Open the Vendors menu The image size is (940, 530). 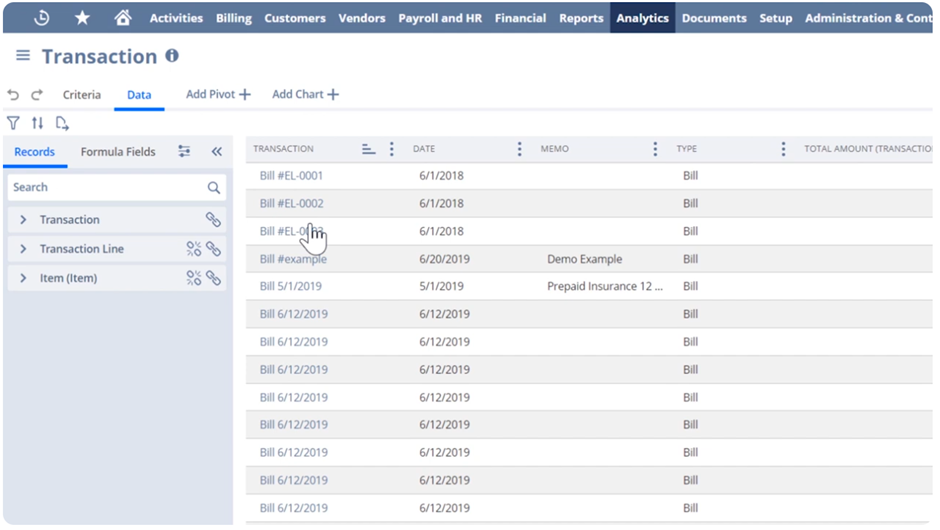361,18
